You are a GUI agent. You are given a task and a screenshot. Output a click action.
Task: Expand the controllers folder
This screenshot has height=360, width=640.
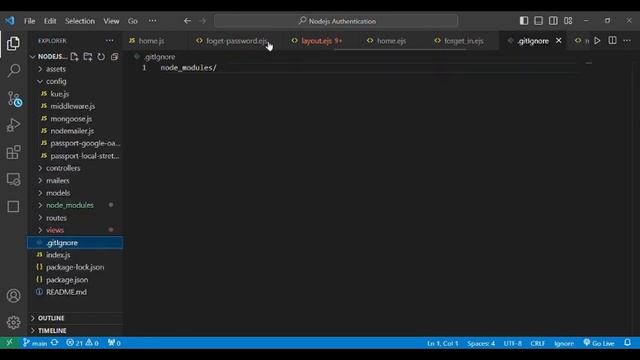(x=76, y=168)
